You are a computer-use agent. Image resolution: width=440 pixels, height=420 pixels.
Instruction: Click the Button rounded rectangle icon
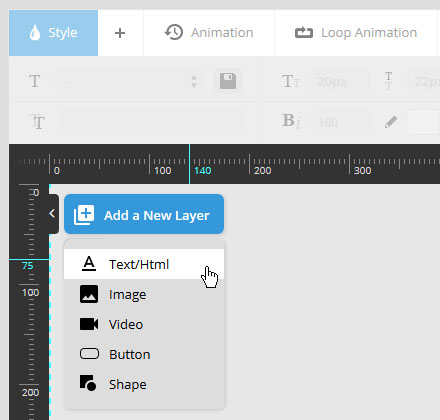[x=89, y=354]
